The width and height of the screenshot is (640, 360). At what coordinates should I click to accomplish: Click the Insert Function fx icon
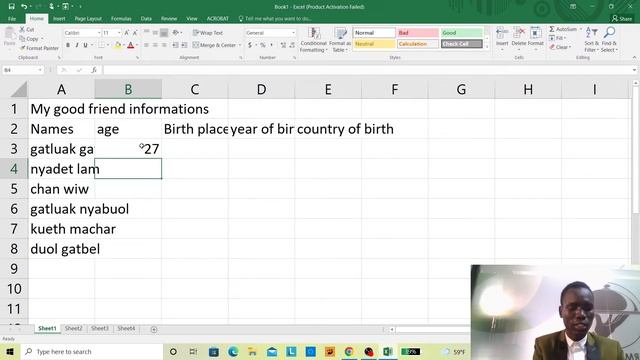point(94,70)
